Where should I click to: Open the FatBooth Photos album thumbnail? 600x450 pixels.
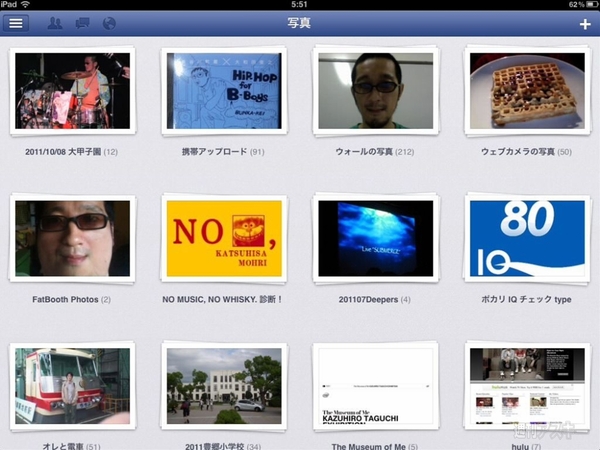coord(72,238)
